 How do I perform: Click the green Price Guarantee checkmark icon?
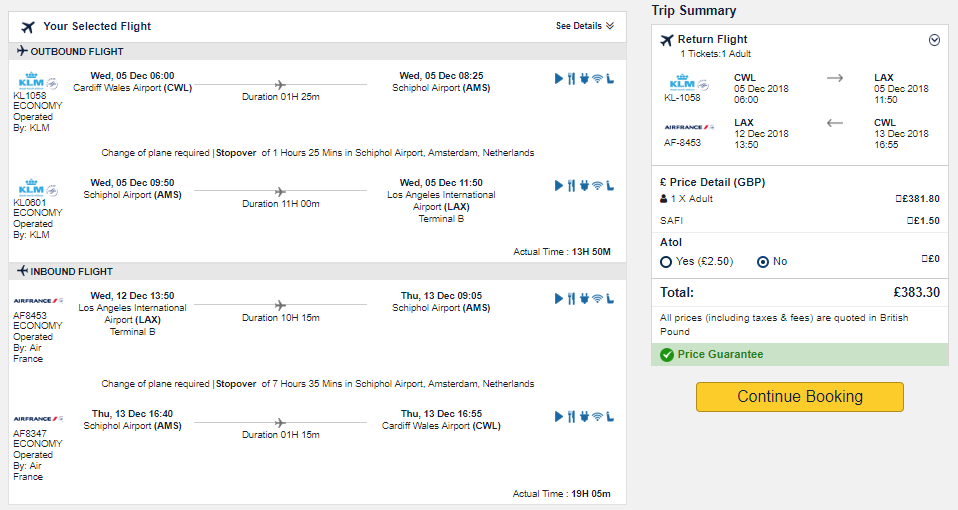click(x=667, y=355)
